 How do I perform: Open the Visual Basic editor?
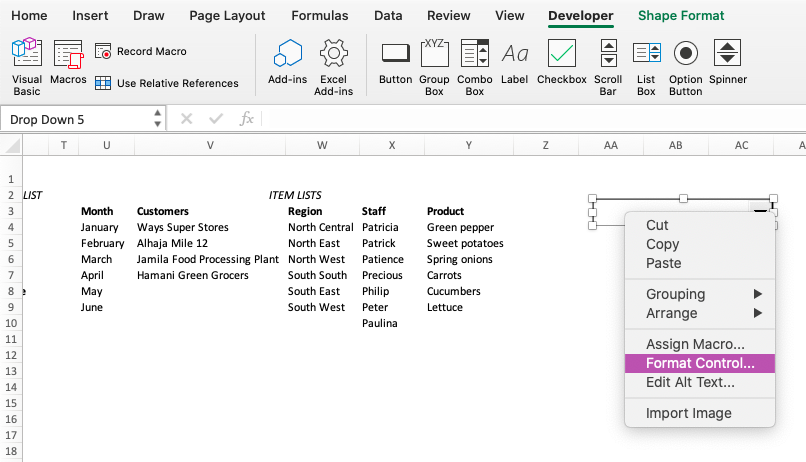point(27,67)
